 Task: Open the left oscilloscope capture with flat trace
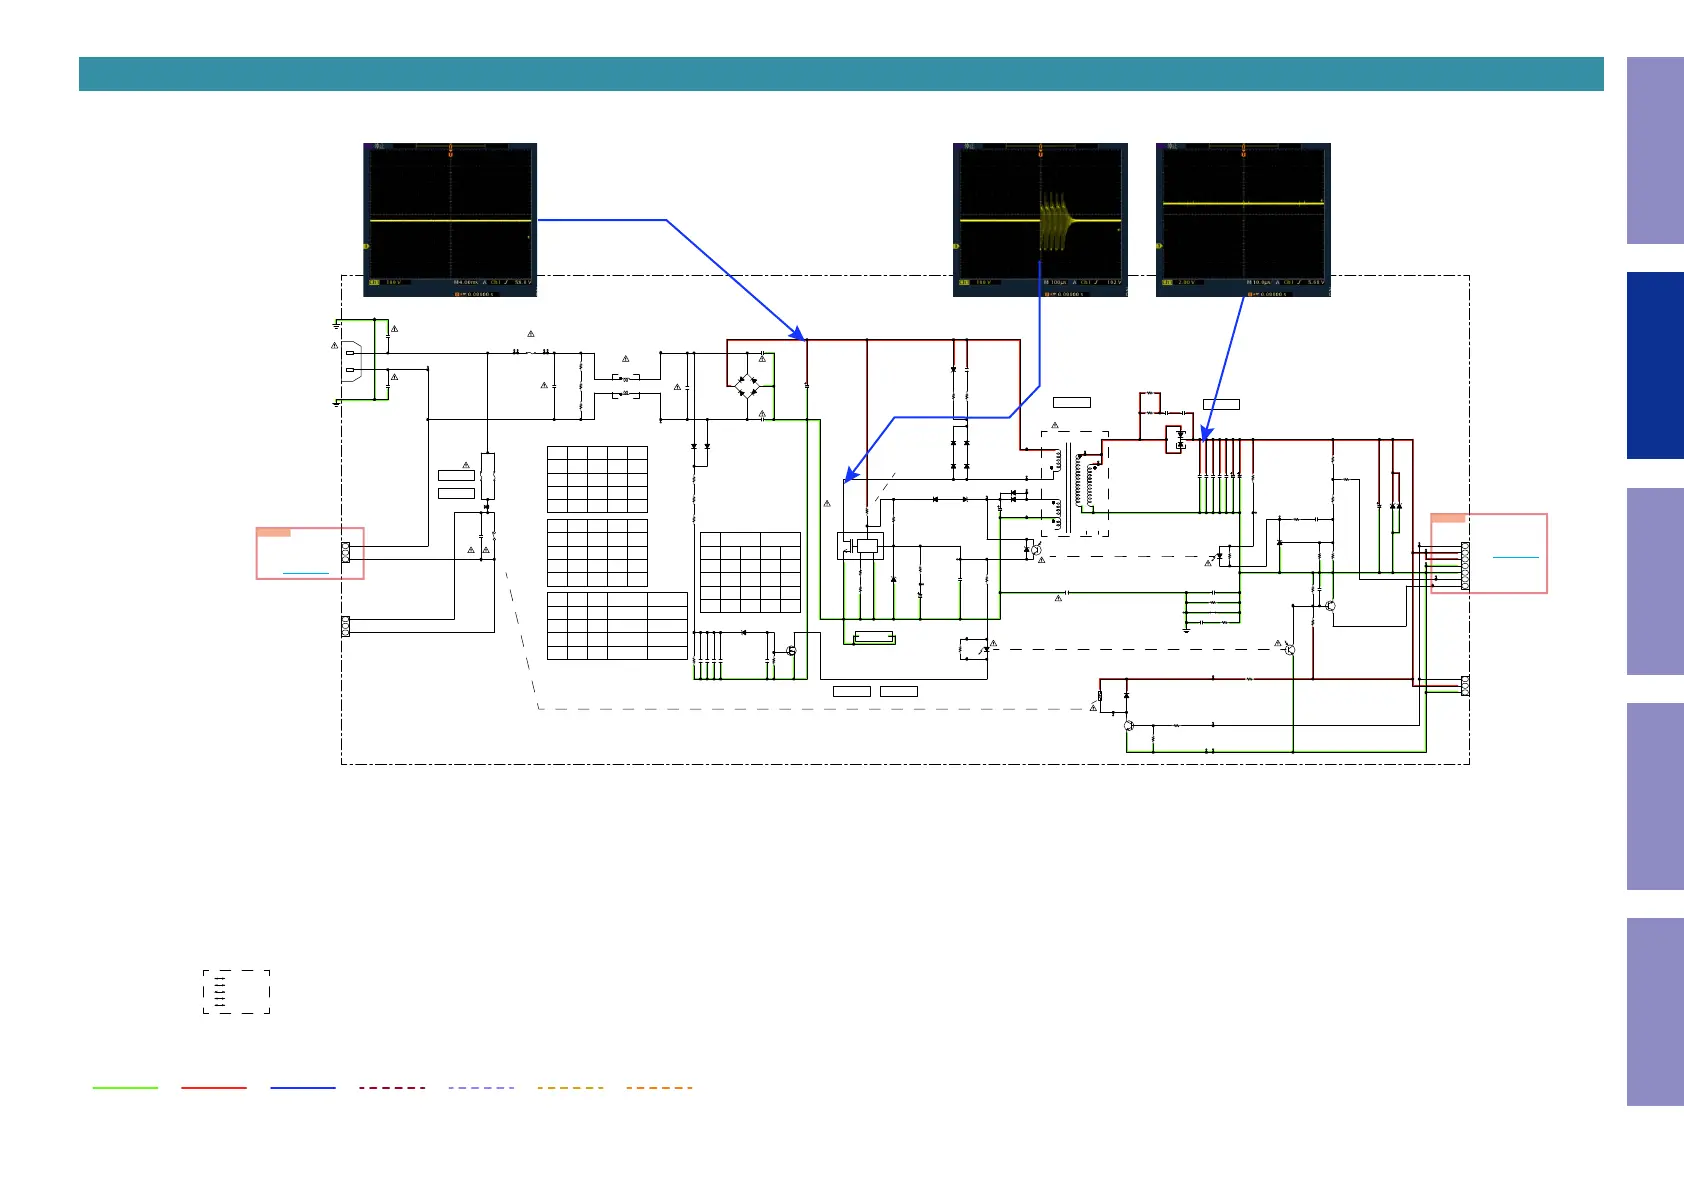pos(450,219)
